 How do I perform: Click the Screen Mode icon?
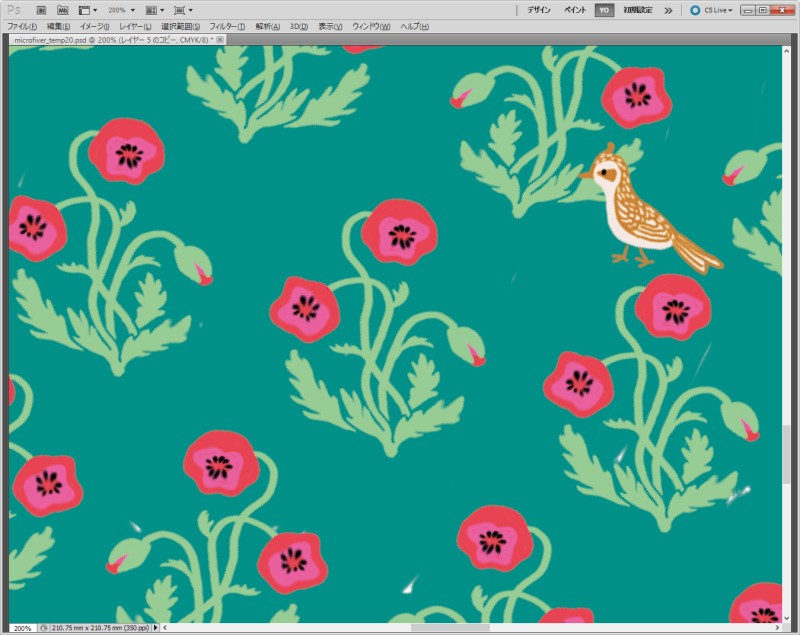[x=180, y=9]
